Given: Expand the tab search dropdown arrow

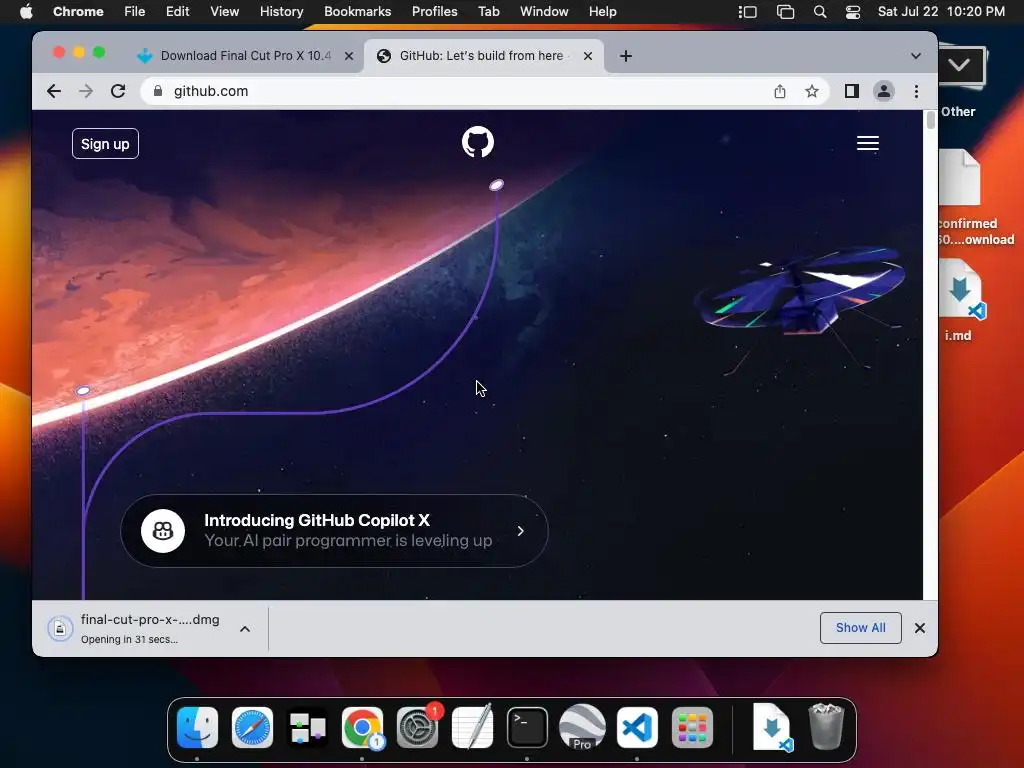Looking at the screenshot, I should [x=916, y=56].
